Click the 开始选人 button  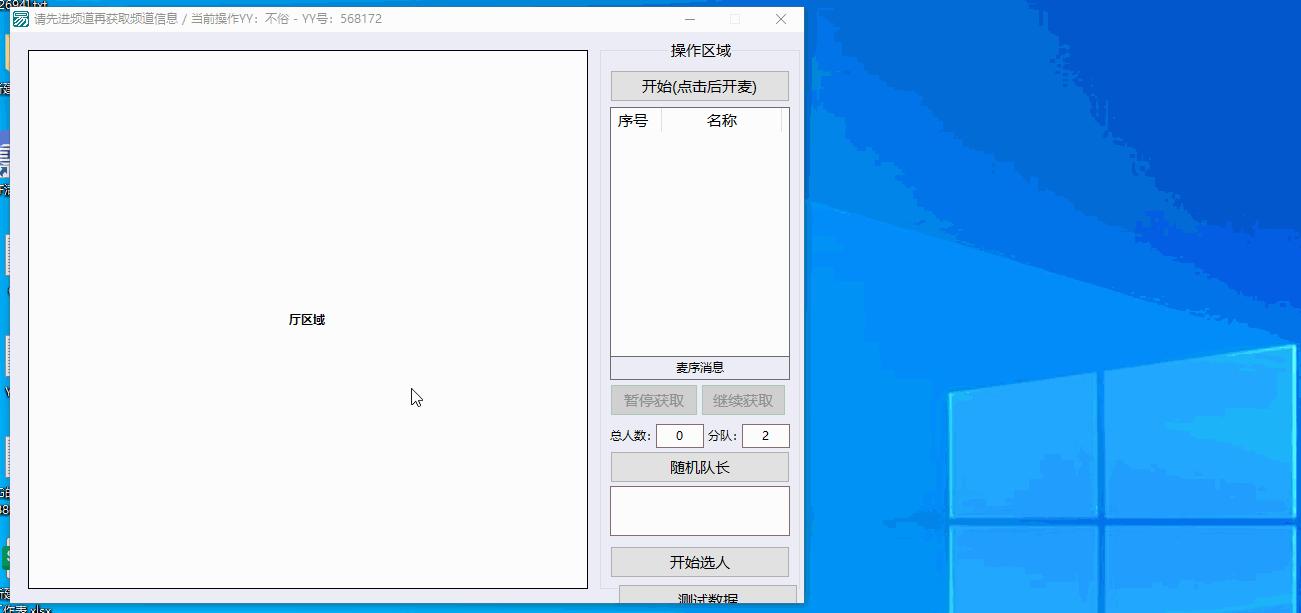pyautogui.click(x=699, y=562)
